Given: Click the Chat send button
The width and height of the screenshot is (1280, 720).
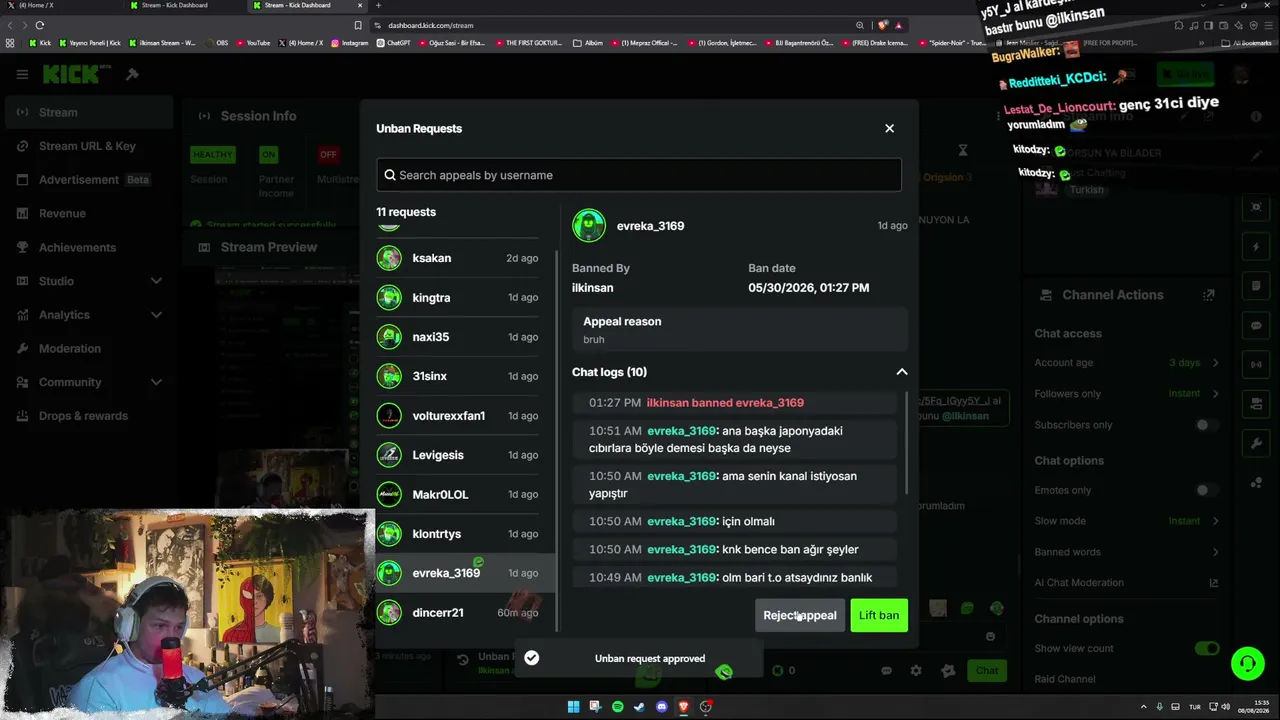Looking at the screenshot, I should (987, 670).
